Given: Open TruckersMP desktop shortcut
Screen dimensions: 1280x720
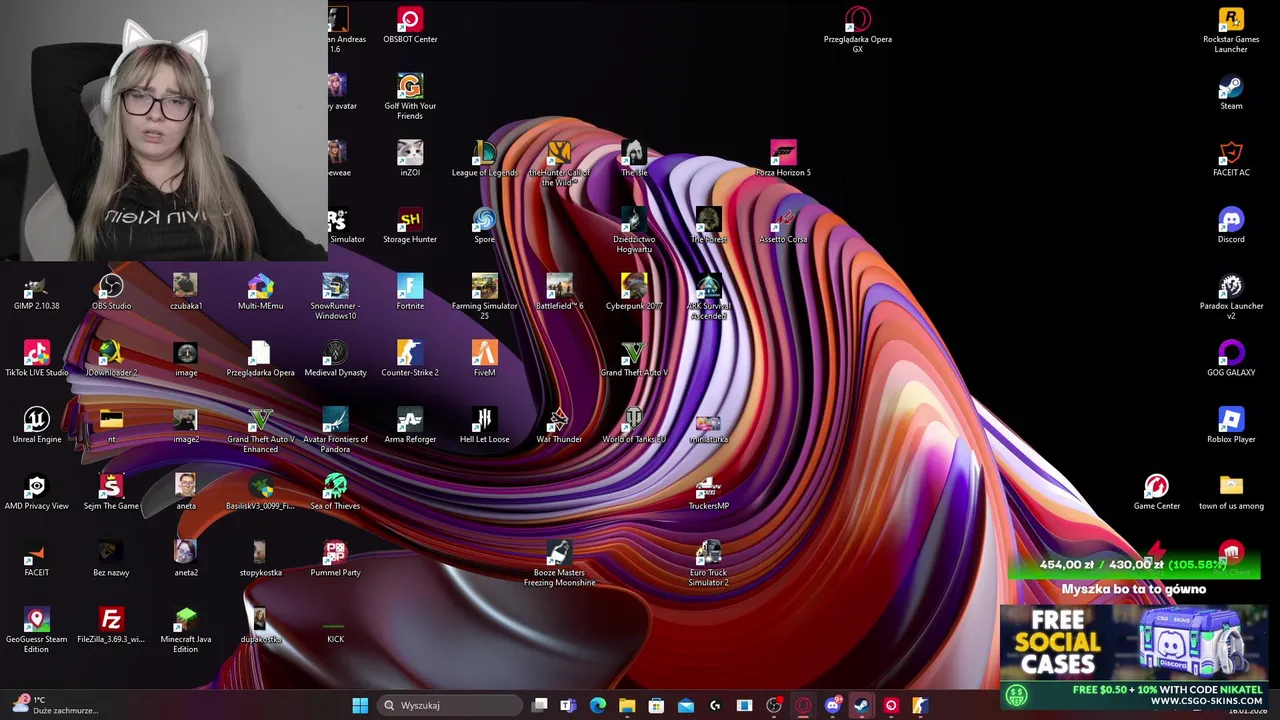Looking at the screenshot, I should (x=708, y=493).
